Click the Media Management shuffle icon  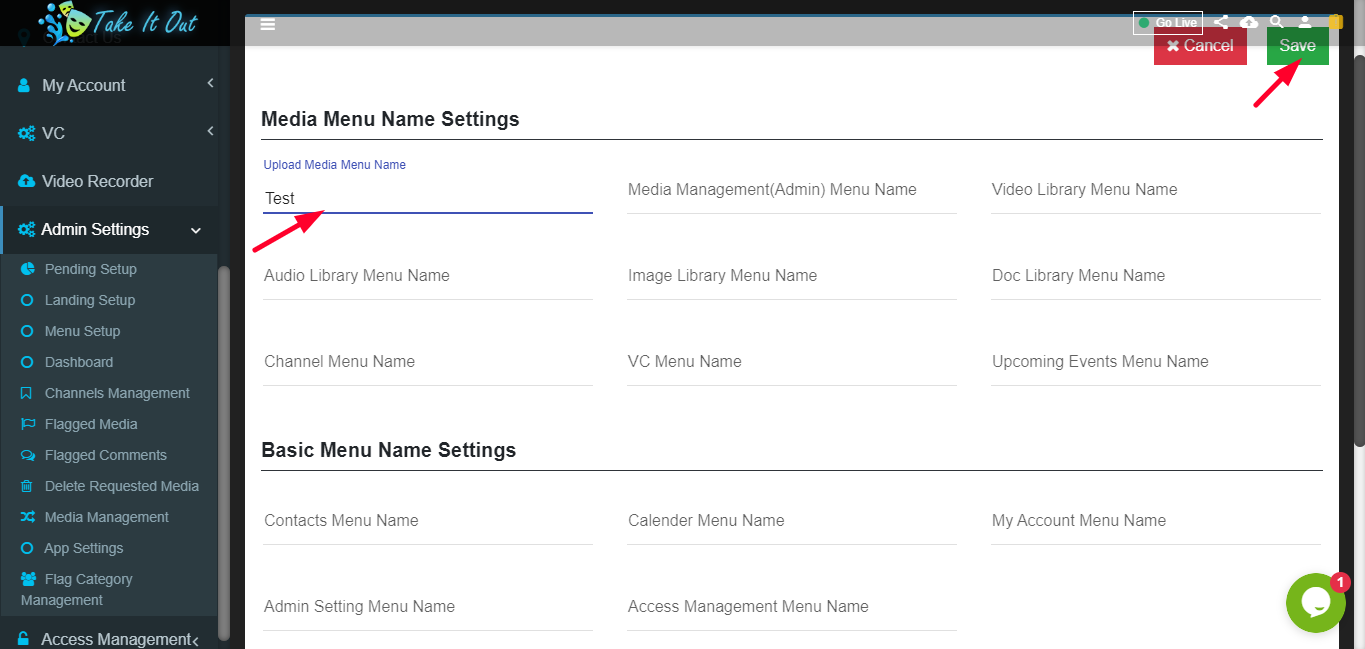pos(27,517)
